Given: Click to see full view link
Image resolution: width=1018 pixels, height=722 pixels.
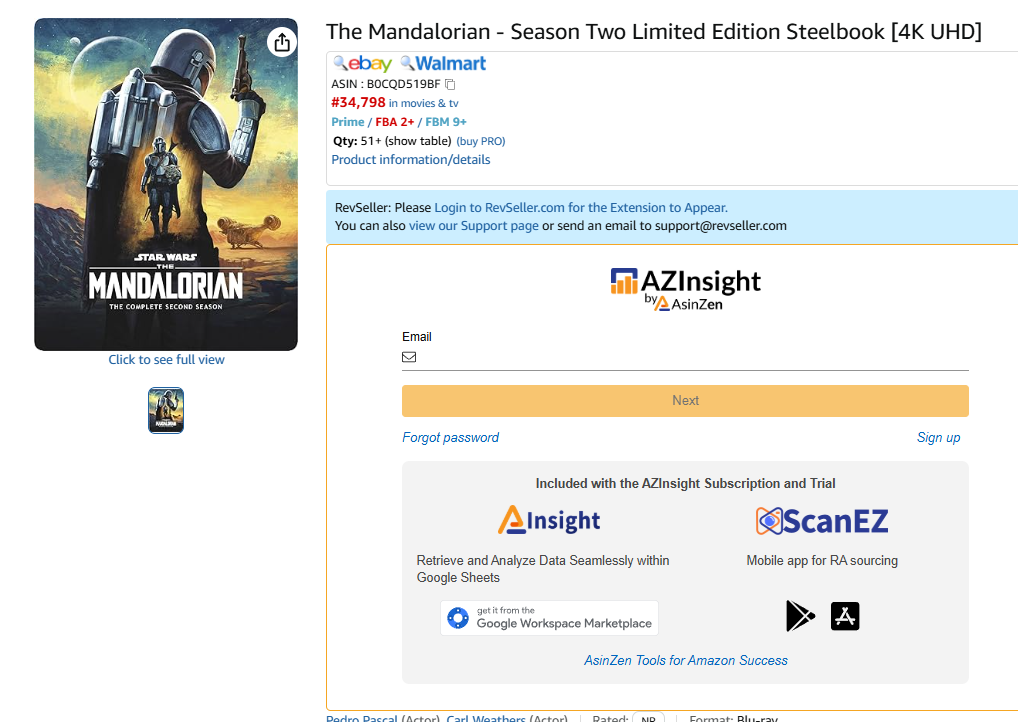Looking at the screenshot, I should 166,359.
